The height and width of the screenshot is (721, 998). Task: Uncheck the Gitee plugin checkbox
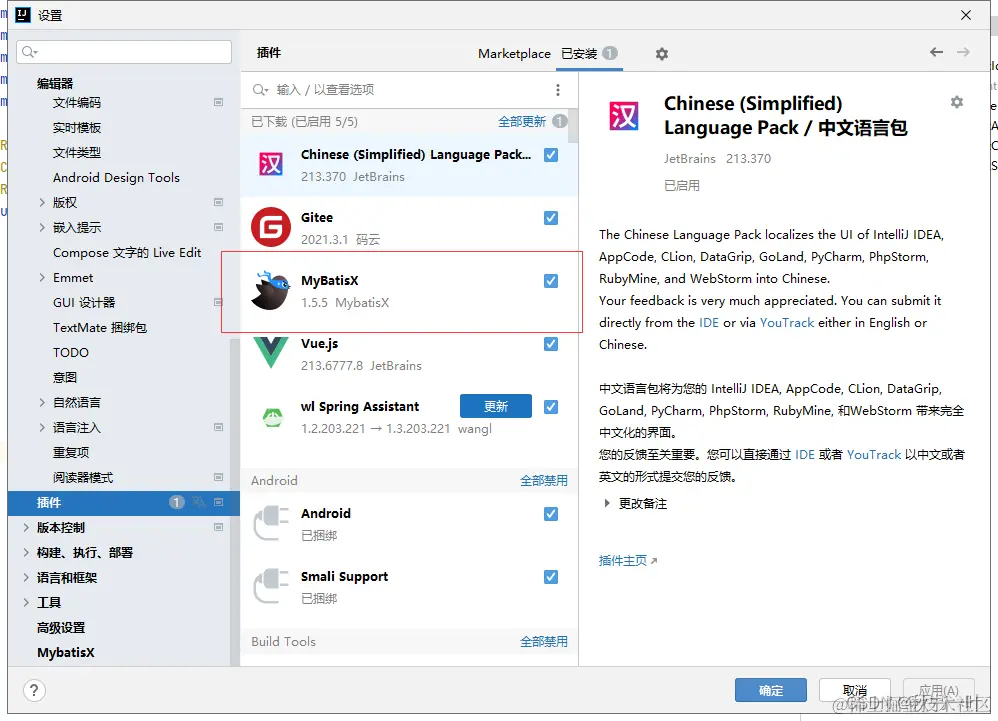point(551,218)
